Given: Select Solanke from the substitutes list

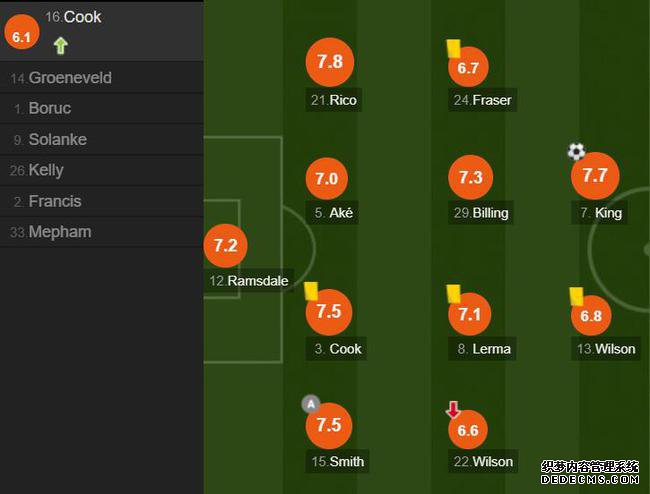Looking at the screenshot, I should (102, 140).
